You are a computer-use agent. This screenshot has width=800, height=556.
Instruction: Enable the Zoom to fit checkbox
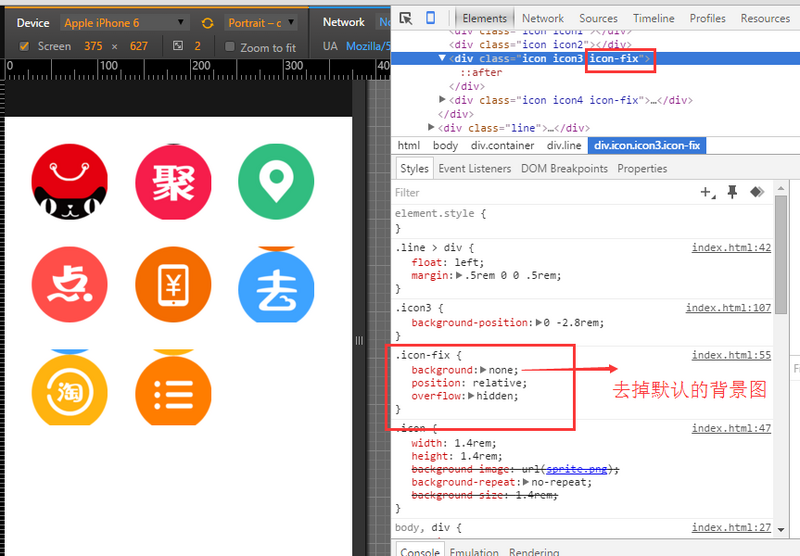click(x=230, y=47)
